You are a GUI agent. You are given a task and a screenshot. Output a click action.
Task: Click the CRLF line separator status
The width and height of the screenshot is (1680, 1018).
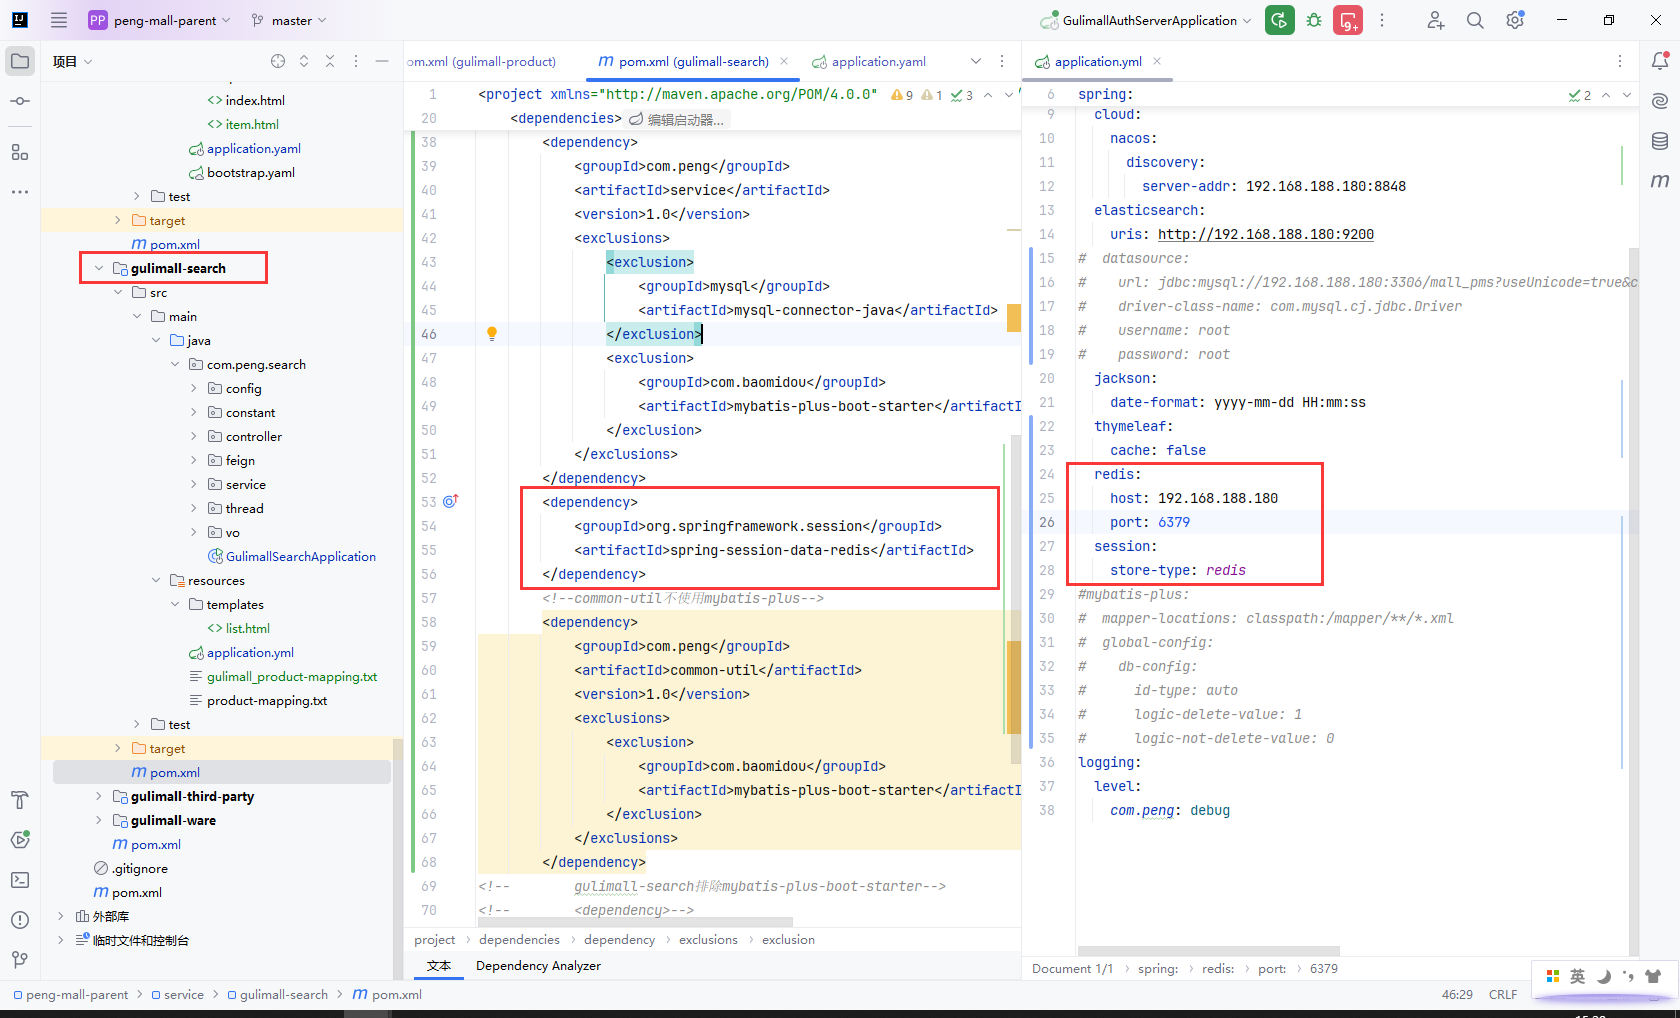click(x=1503, y=995)
